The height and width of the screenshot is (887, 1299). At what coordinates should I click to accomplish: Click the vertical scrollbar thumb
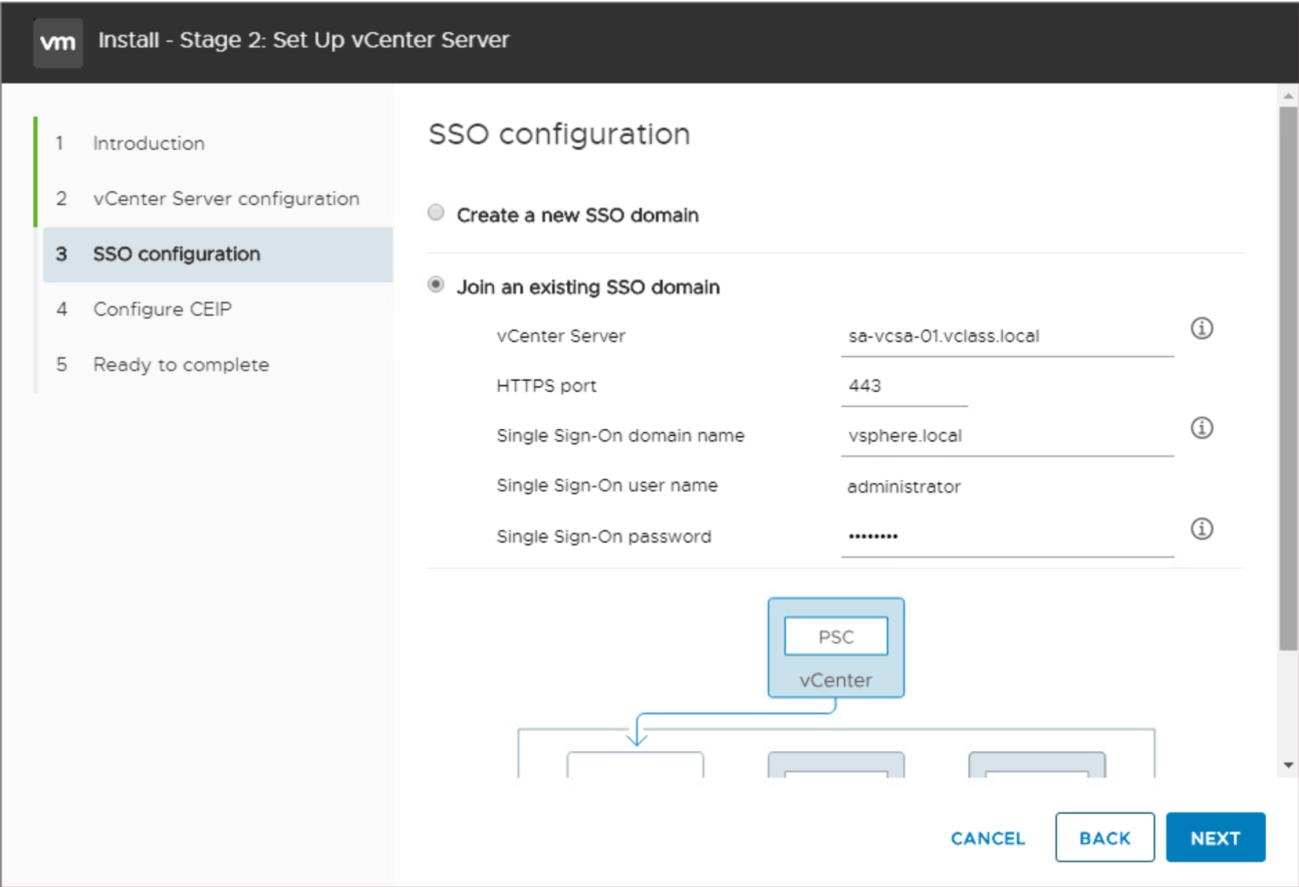pyautogui.click(x=1288, y=379)
